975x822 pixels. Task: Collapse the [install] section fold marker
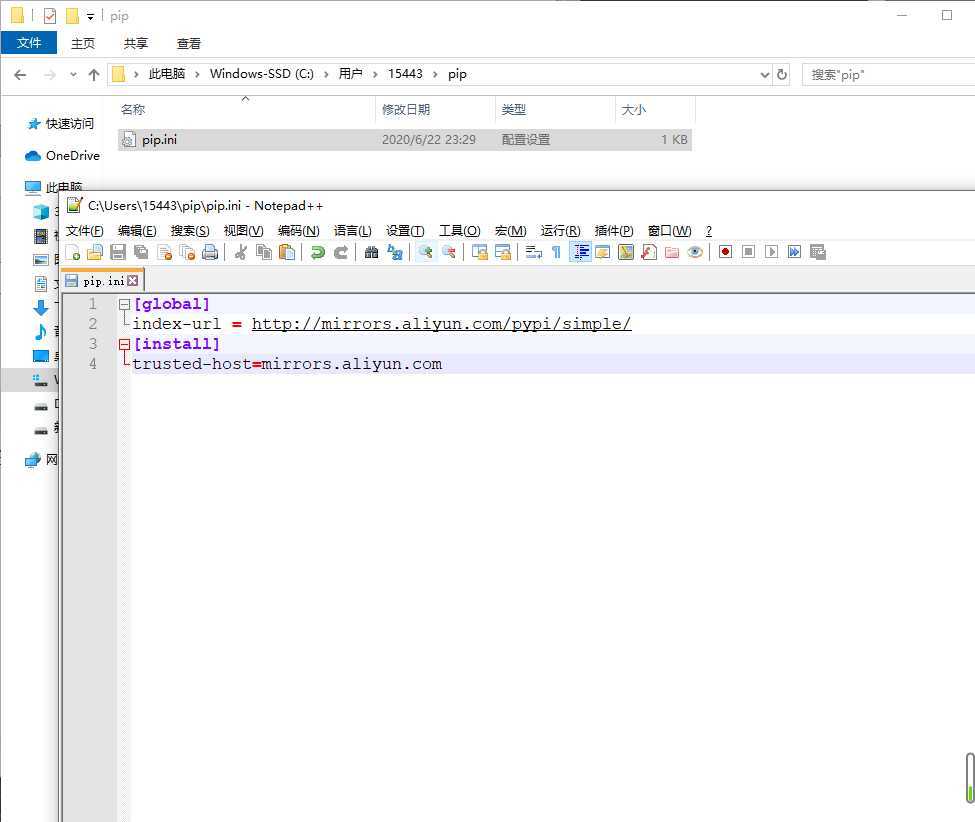tap(124, 344)
